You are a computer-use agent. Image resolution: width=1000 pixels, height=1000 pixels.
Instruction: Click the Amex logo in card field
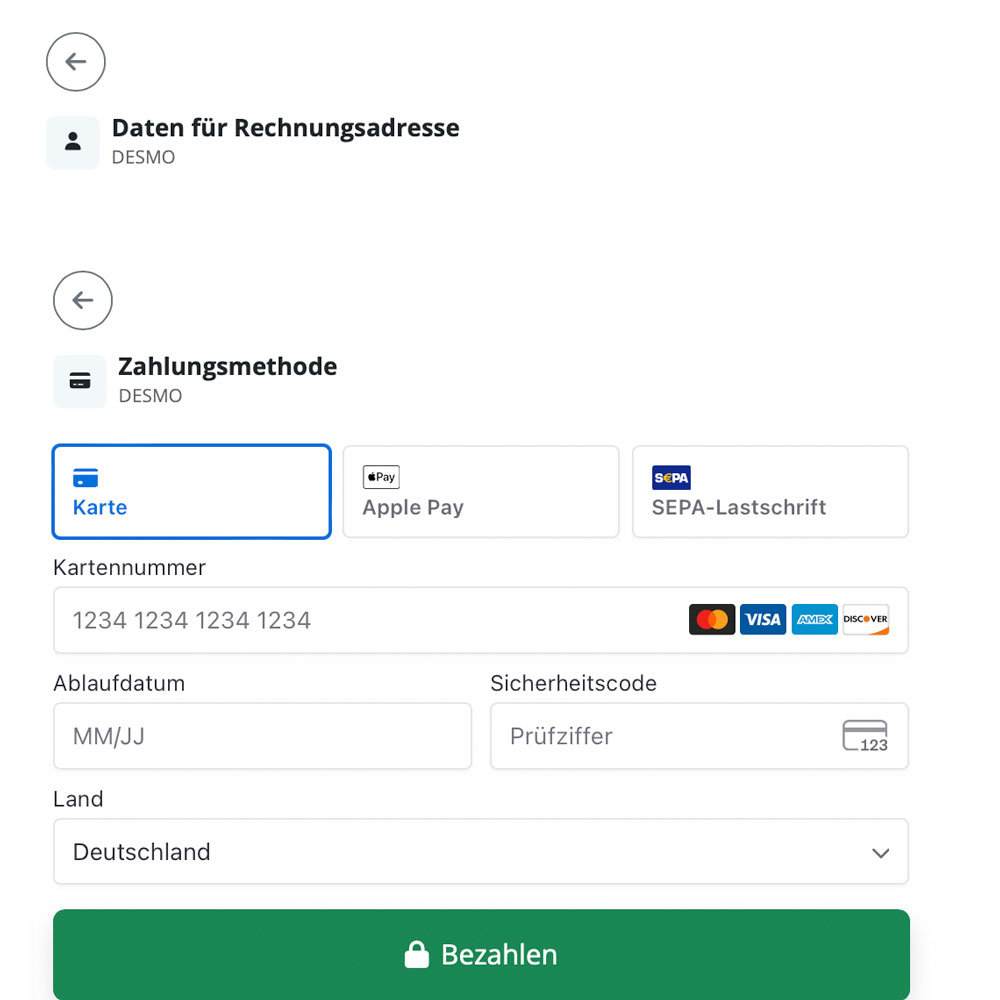(815, 620)
